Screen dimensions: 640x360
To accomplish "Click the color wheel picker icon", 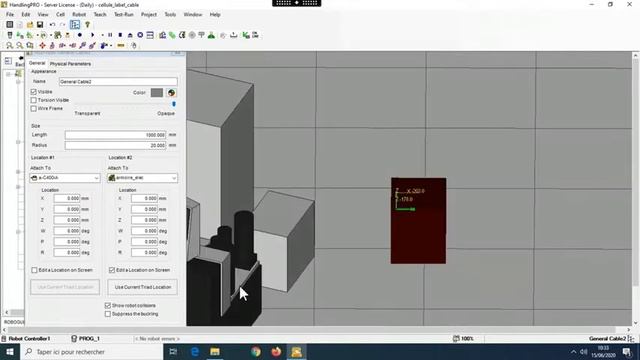I will [x=171, y=93].
